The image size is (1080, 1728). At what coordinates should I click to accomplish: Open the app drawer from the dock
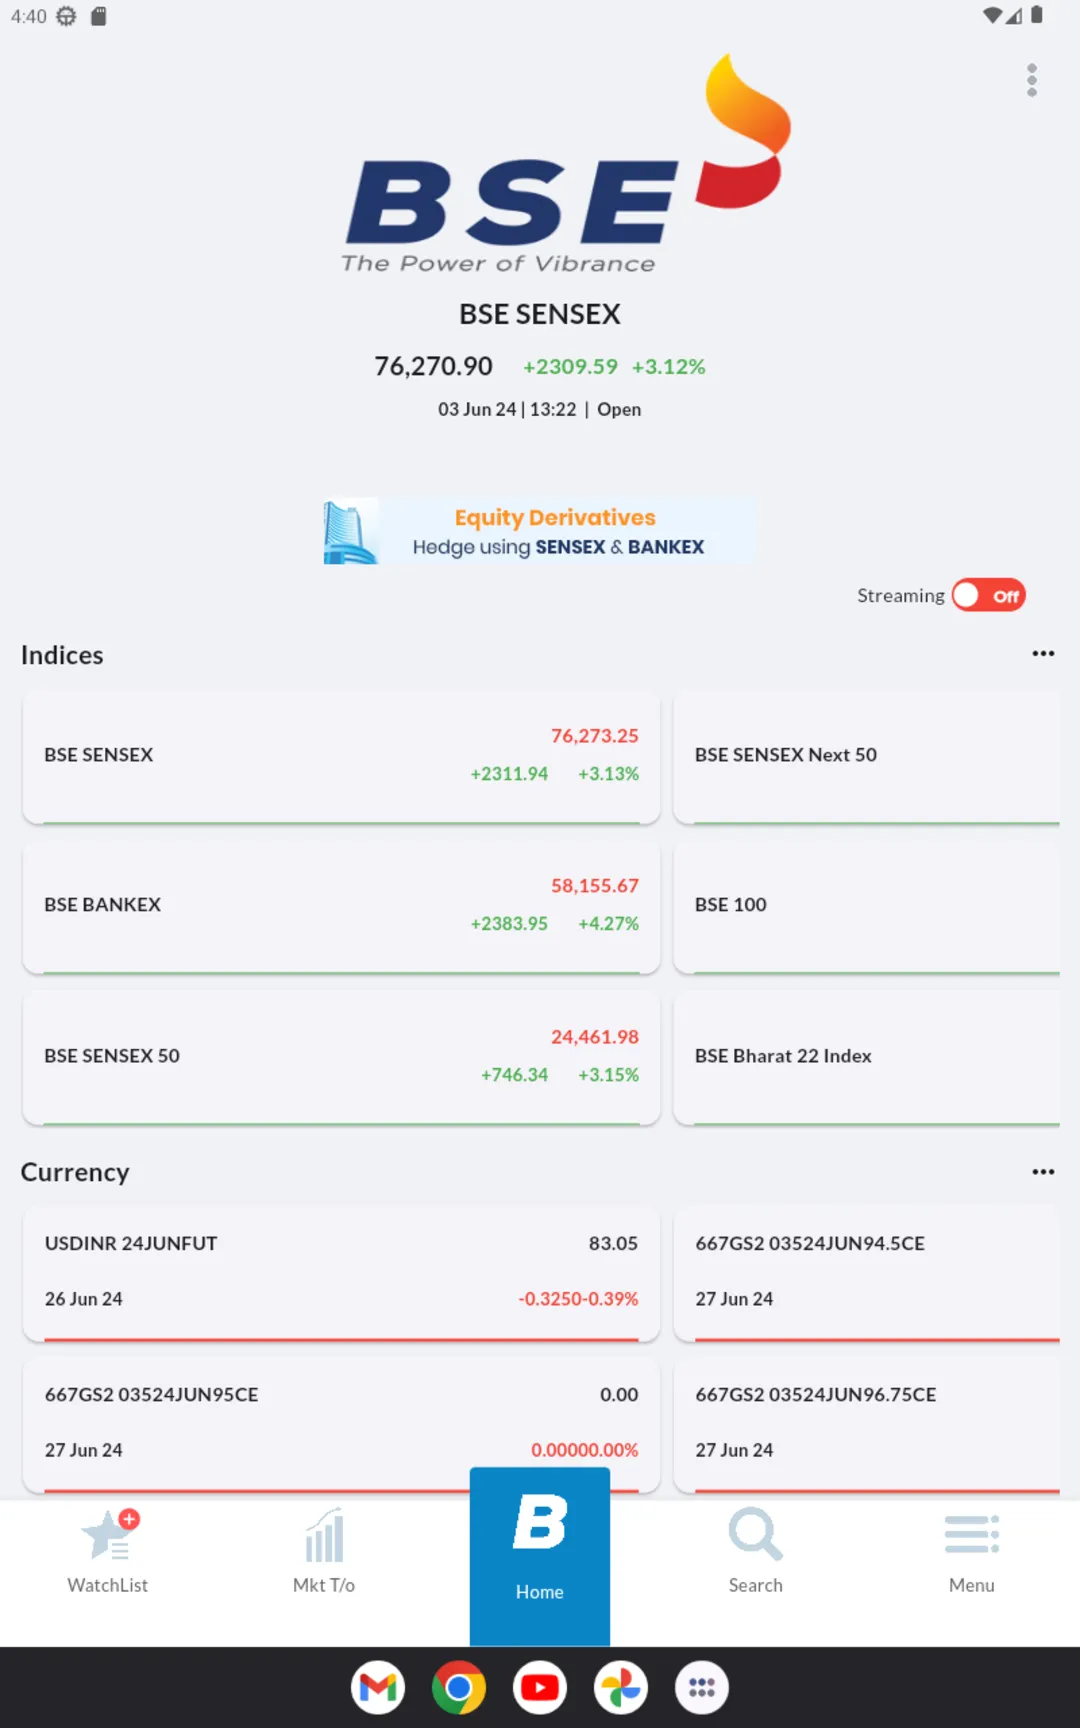coord(702,1687)
